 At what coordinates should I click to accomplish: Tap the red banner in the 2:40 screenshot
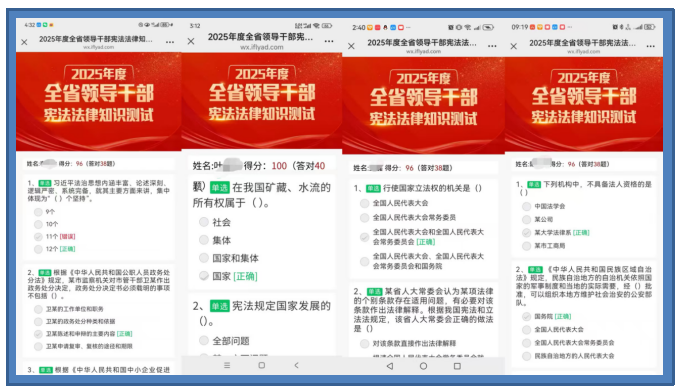click(x=424, y=105)
